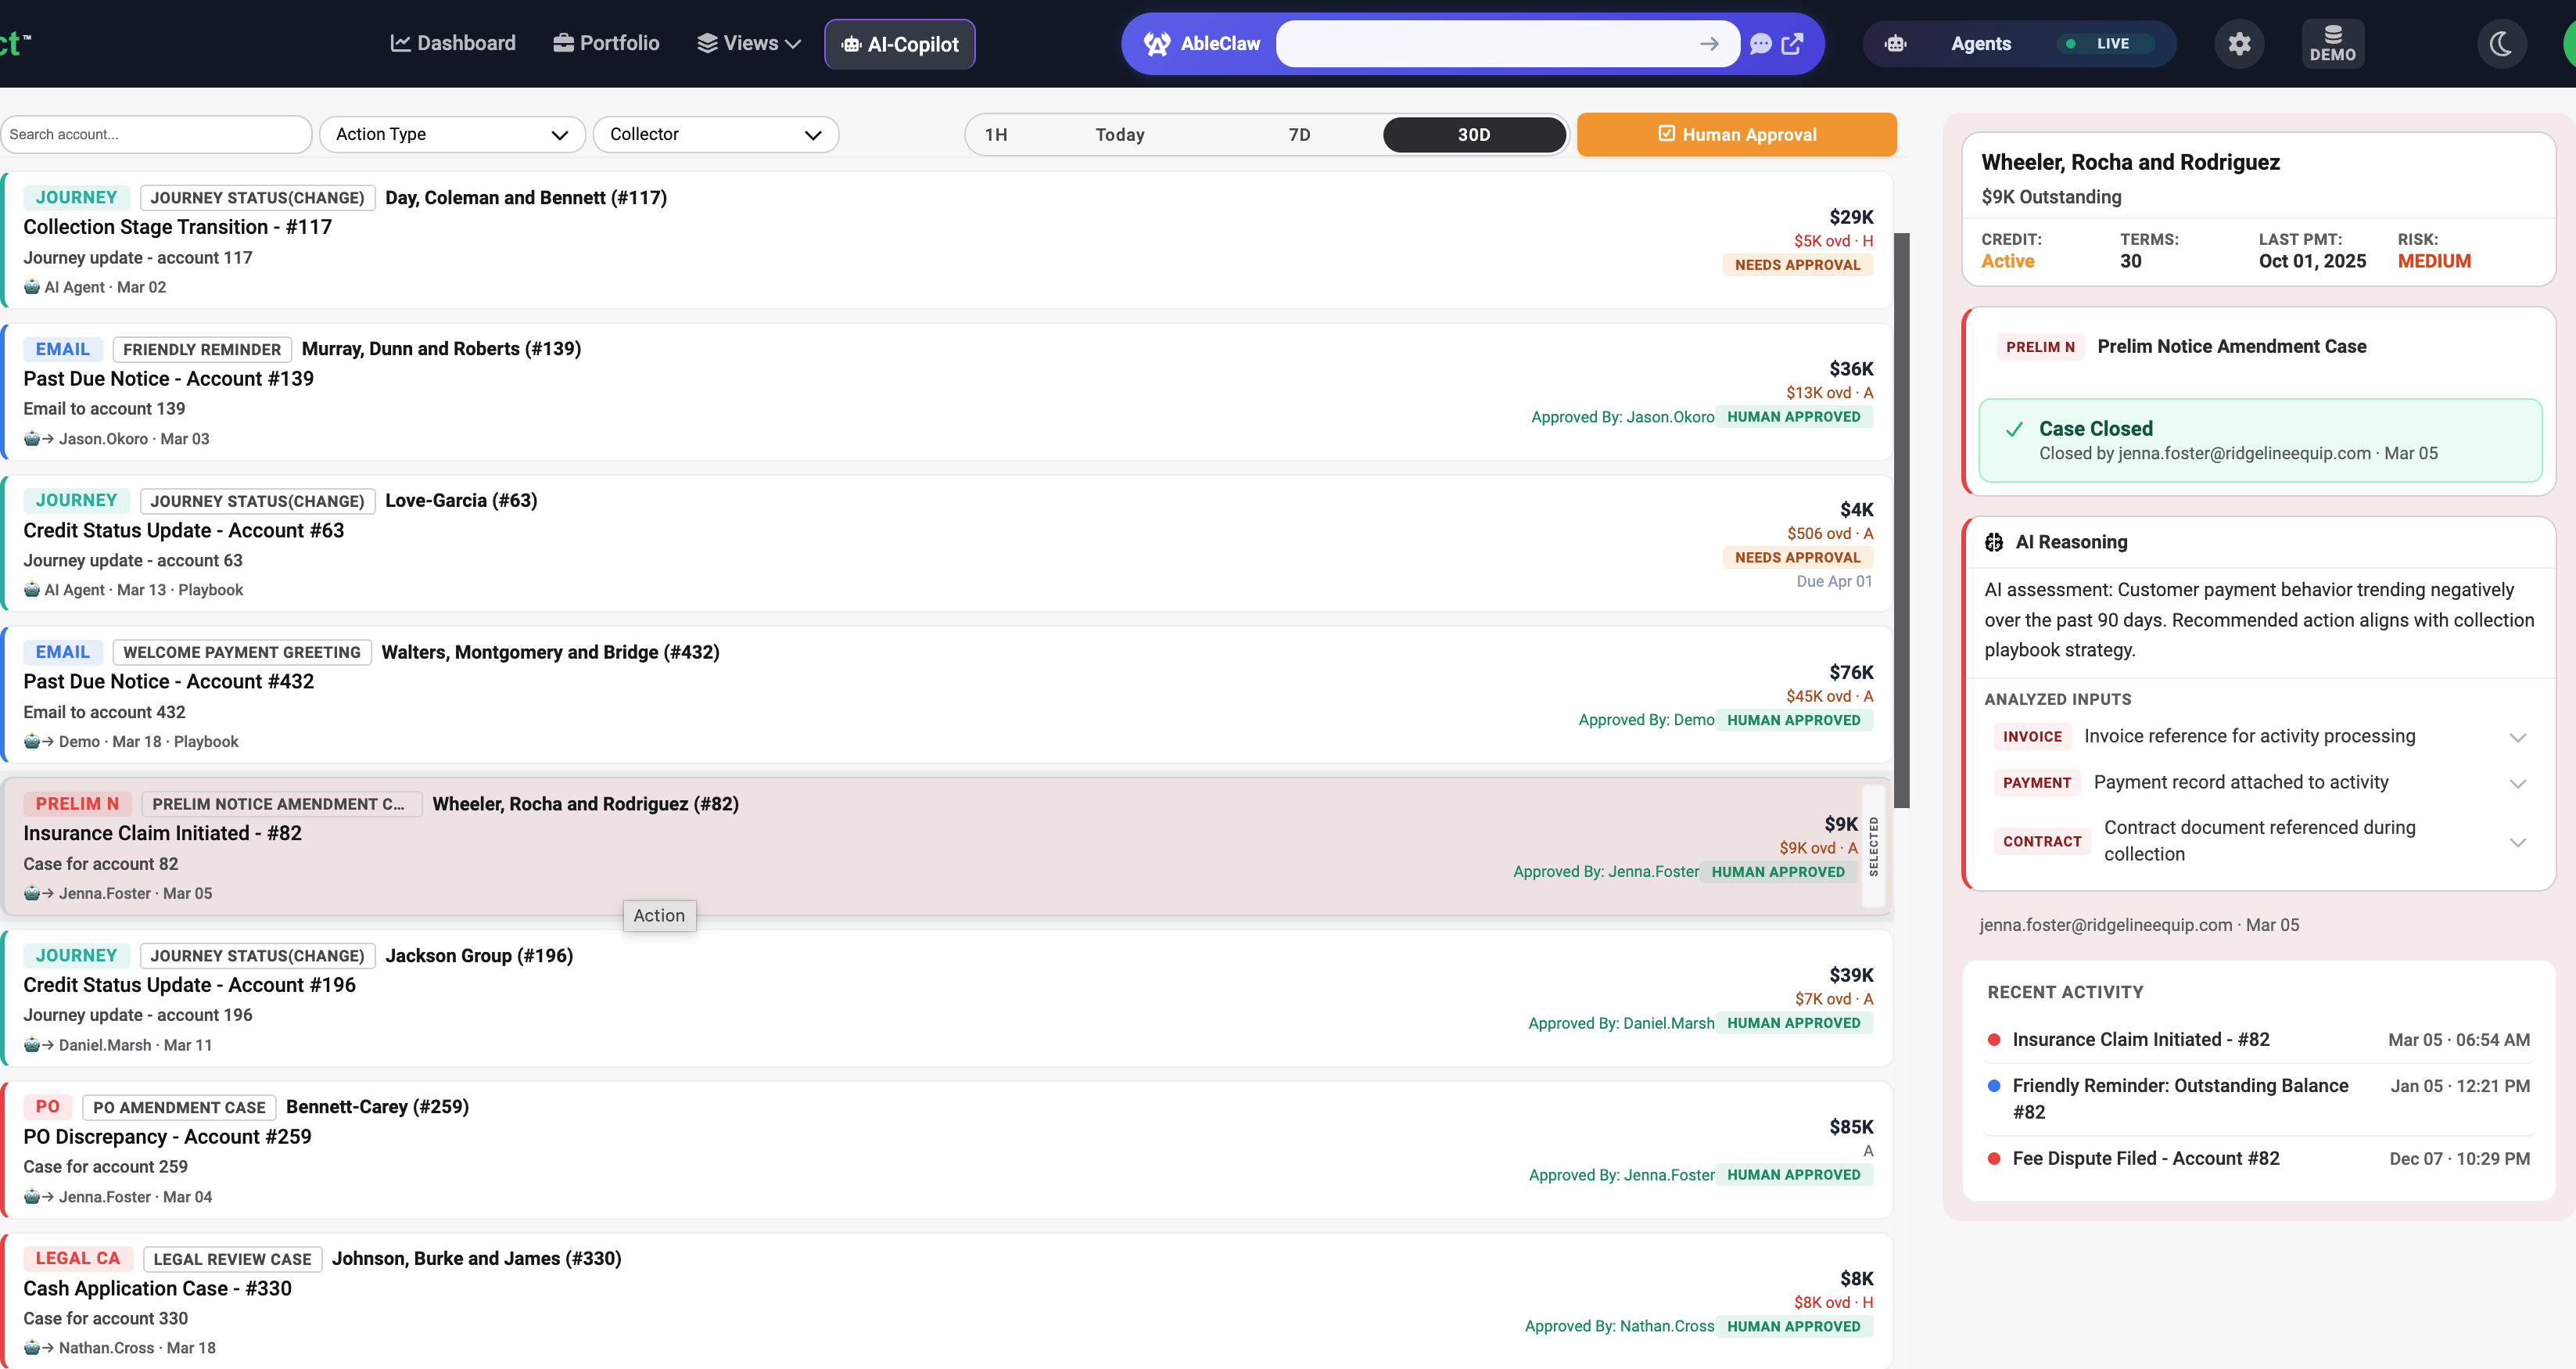2576x1369 pixels.
Task: Switch to dark mode with the moon icon
Action: click(2501, 43)
